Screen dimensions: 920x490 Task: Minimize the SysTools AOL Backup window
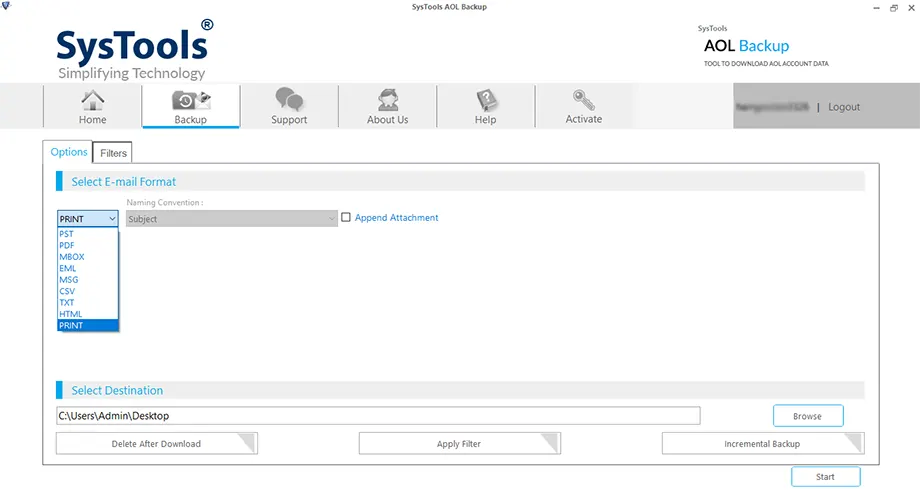[x=877, y=8]
